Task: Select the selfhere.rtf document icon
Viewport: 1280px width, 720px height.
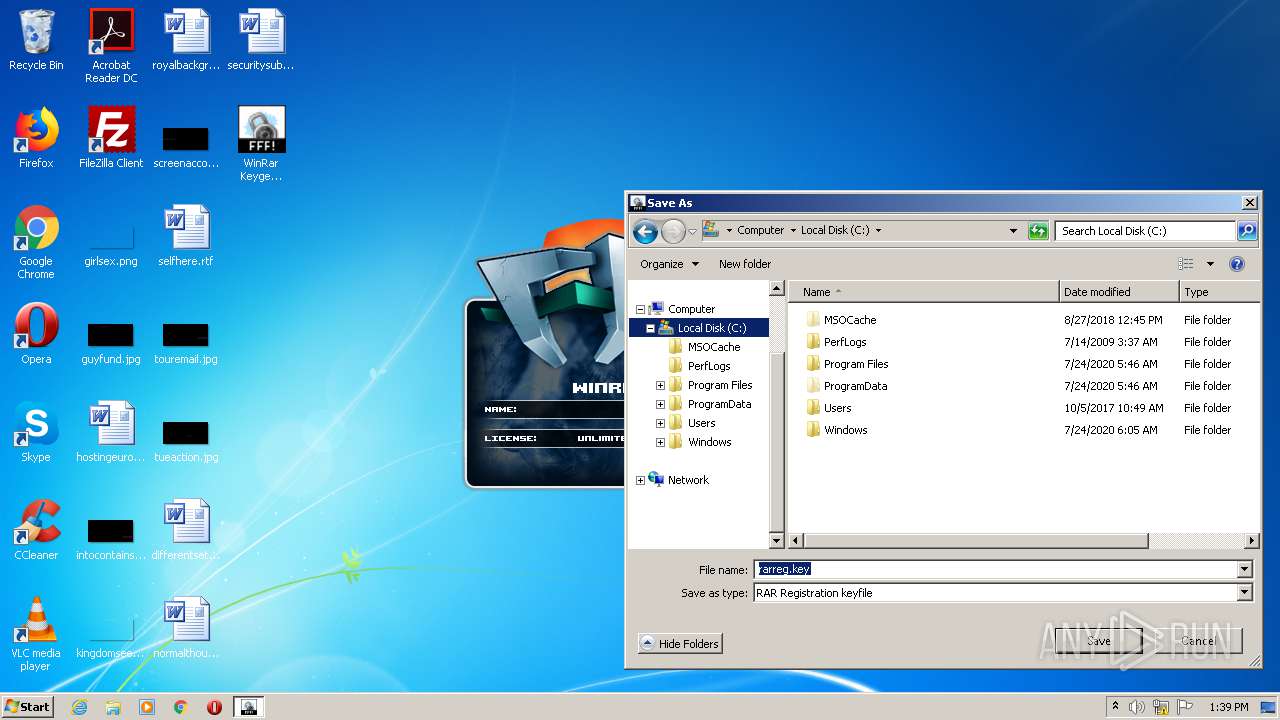Action: click(x=186, y=236)
